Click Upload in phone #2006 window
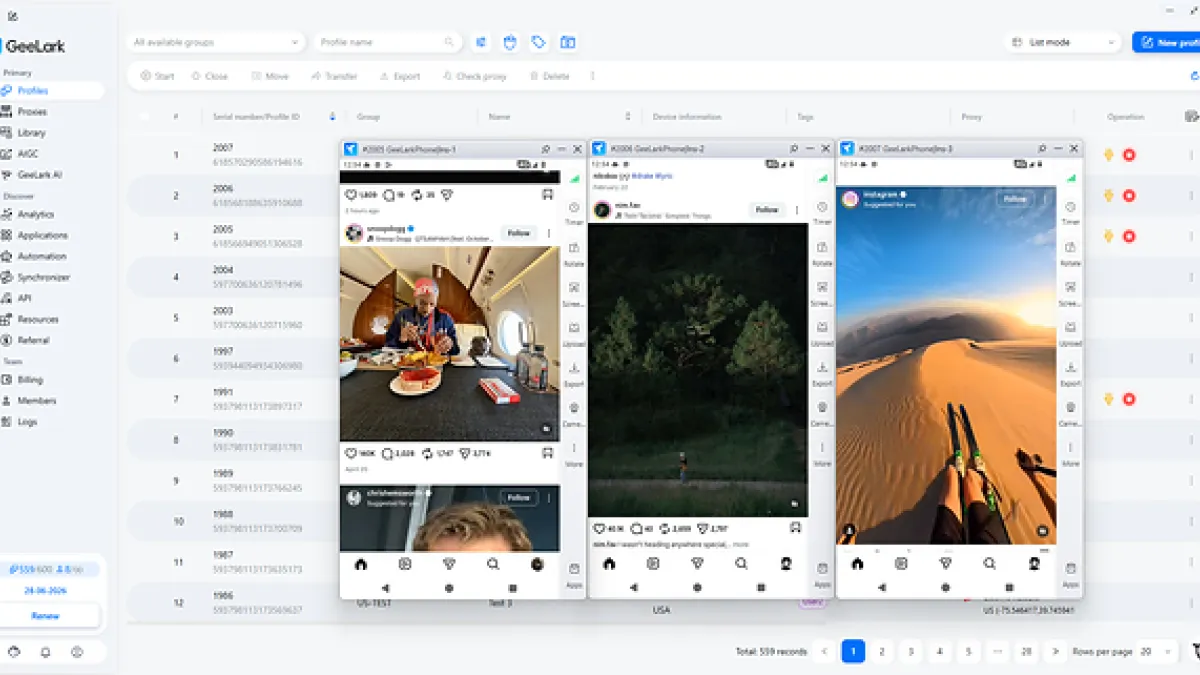This screenshot has width=1200, height=675. pyautogui.click(x=822, y=334)
